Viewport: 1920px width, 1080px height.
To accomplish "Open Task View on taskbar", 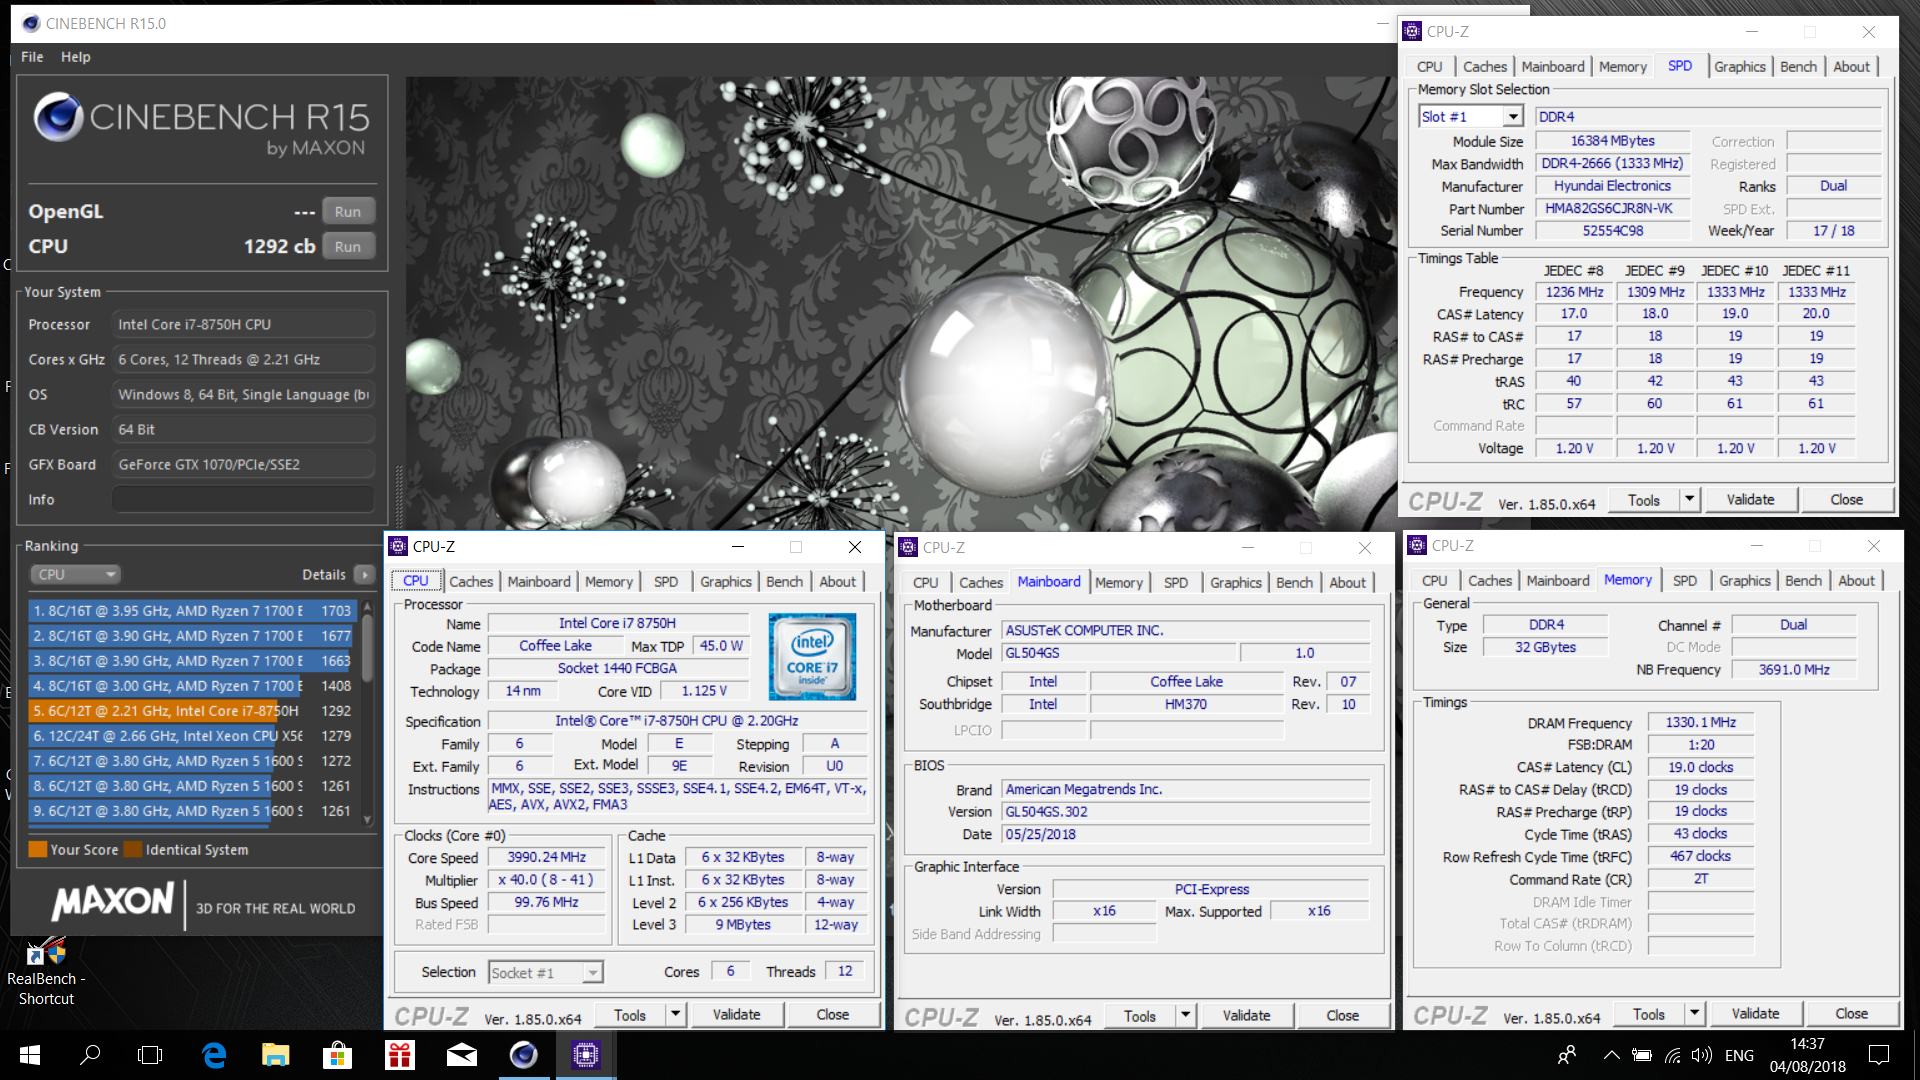I will pyautogui.click(x=150, y=1055).
